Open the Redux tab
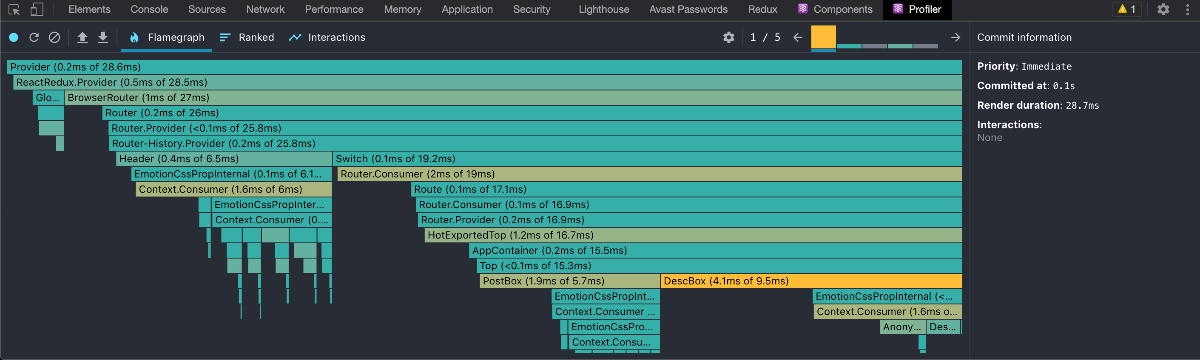The height and width of the screenshot is (360, 1200). point(763,9)
